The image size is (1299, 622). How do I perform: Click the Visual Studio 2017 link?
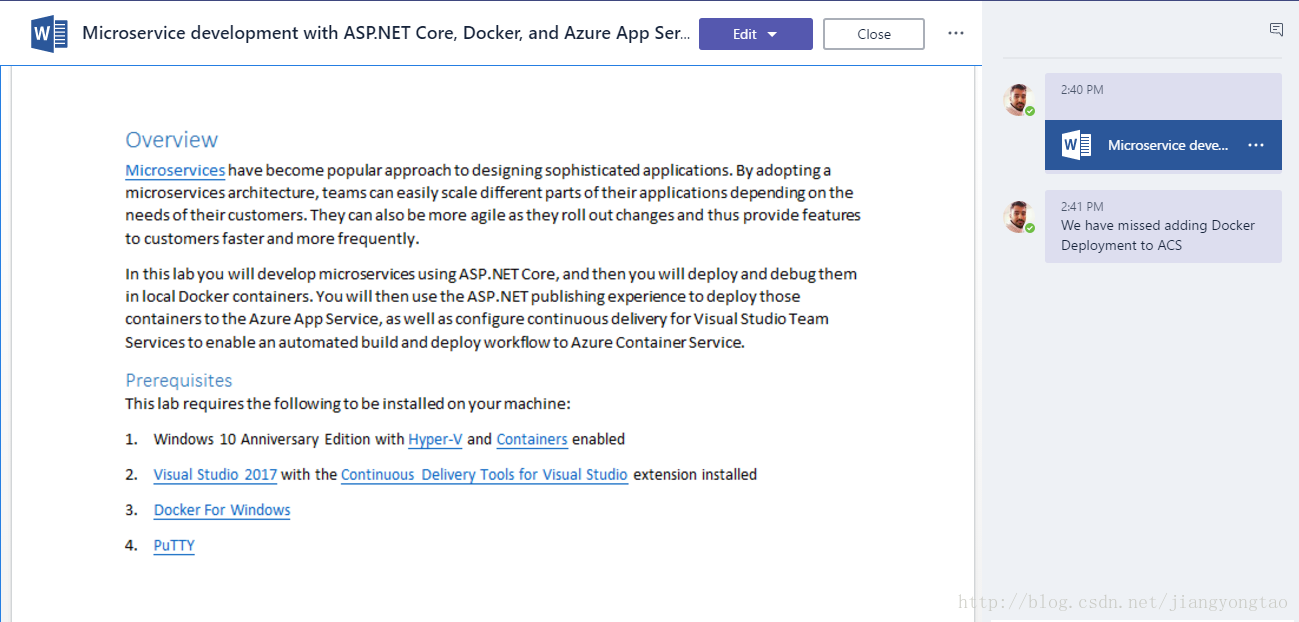coord(215,475)
